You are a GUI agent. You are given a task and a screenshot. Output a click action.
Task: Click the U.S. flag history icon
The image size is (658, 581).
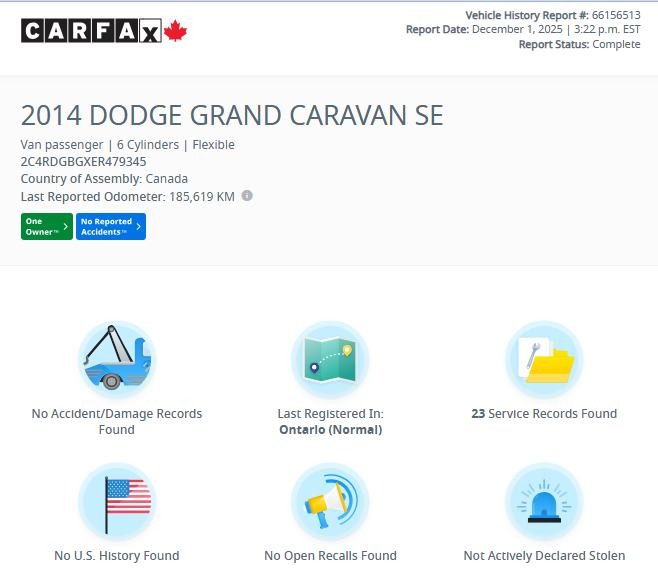click(117, 502)
